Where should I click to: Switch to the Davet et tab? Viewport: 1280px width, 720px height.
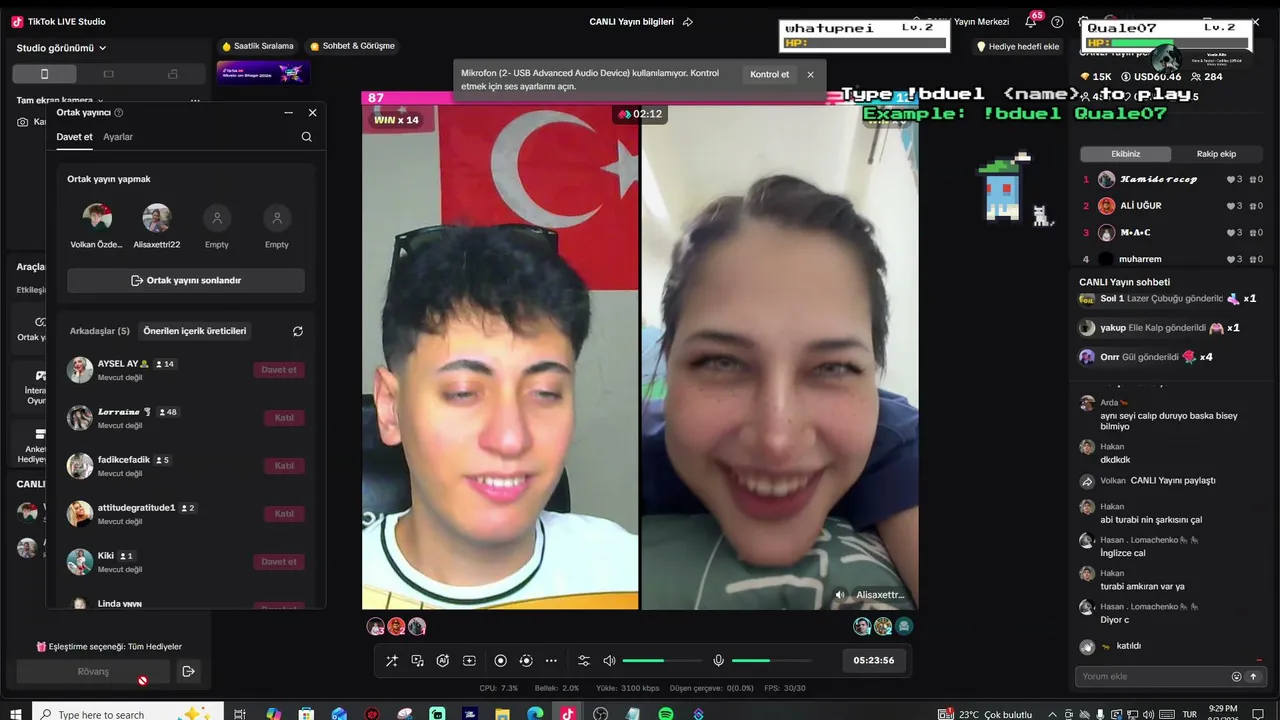pyautogui.click(x=74, y=137)
